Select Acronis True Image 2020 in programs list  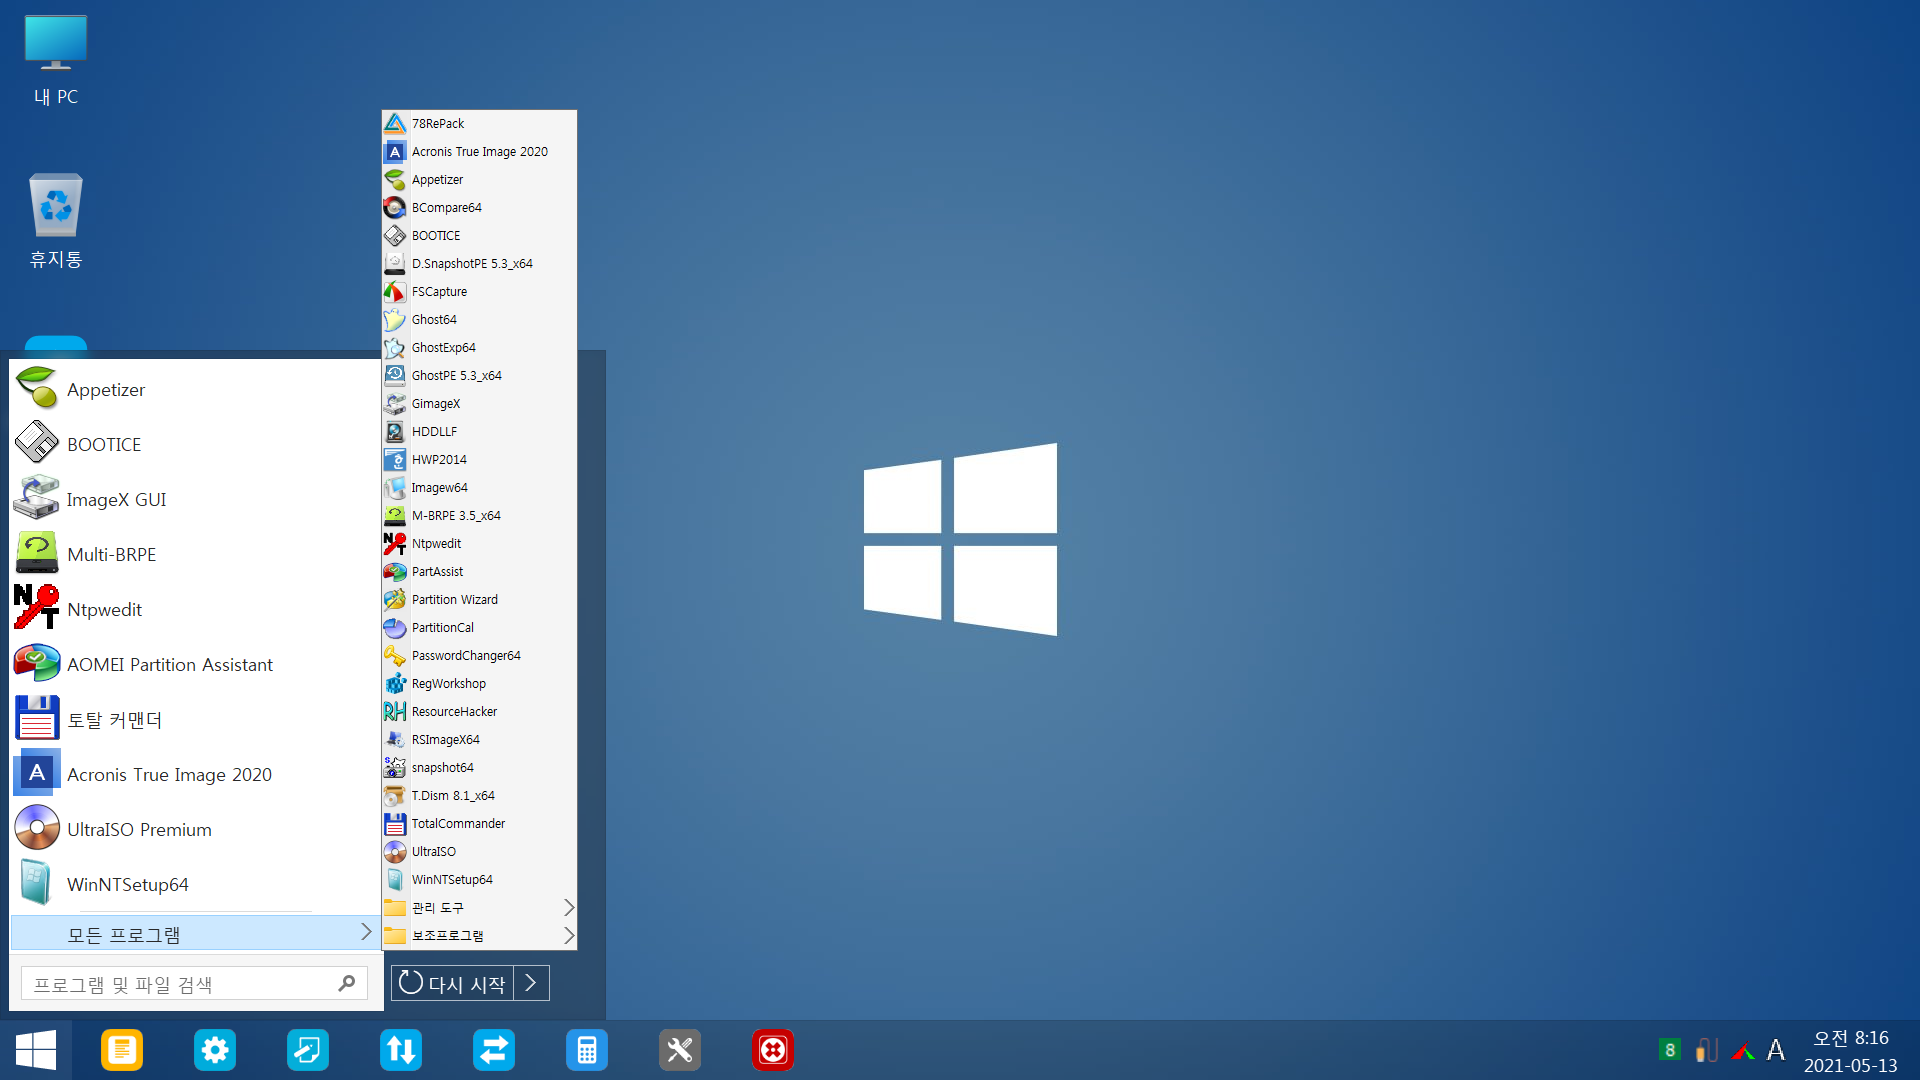pyautogui.click(x=479, y=151)
